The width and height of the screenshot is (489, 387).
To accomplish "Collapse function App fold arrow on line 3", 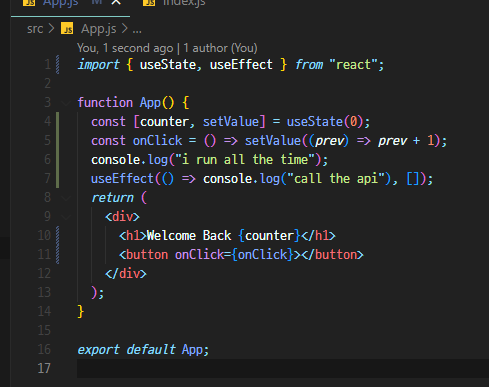I will 66,103.
